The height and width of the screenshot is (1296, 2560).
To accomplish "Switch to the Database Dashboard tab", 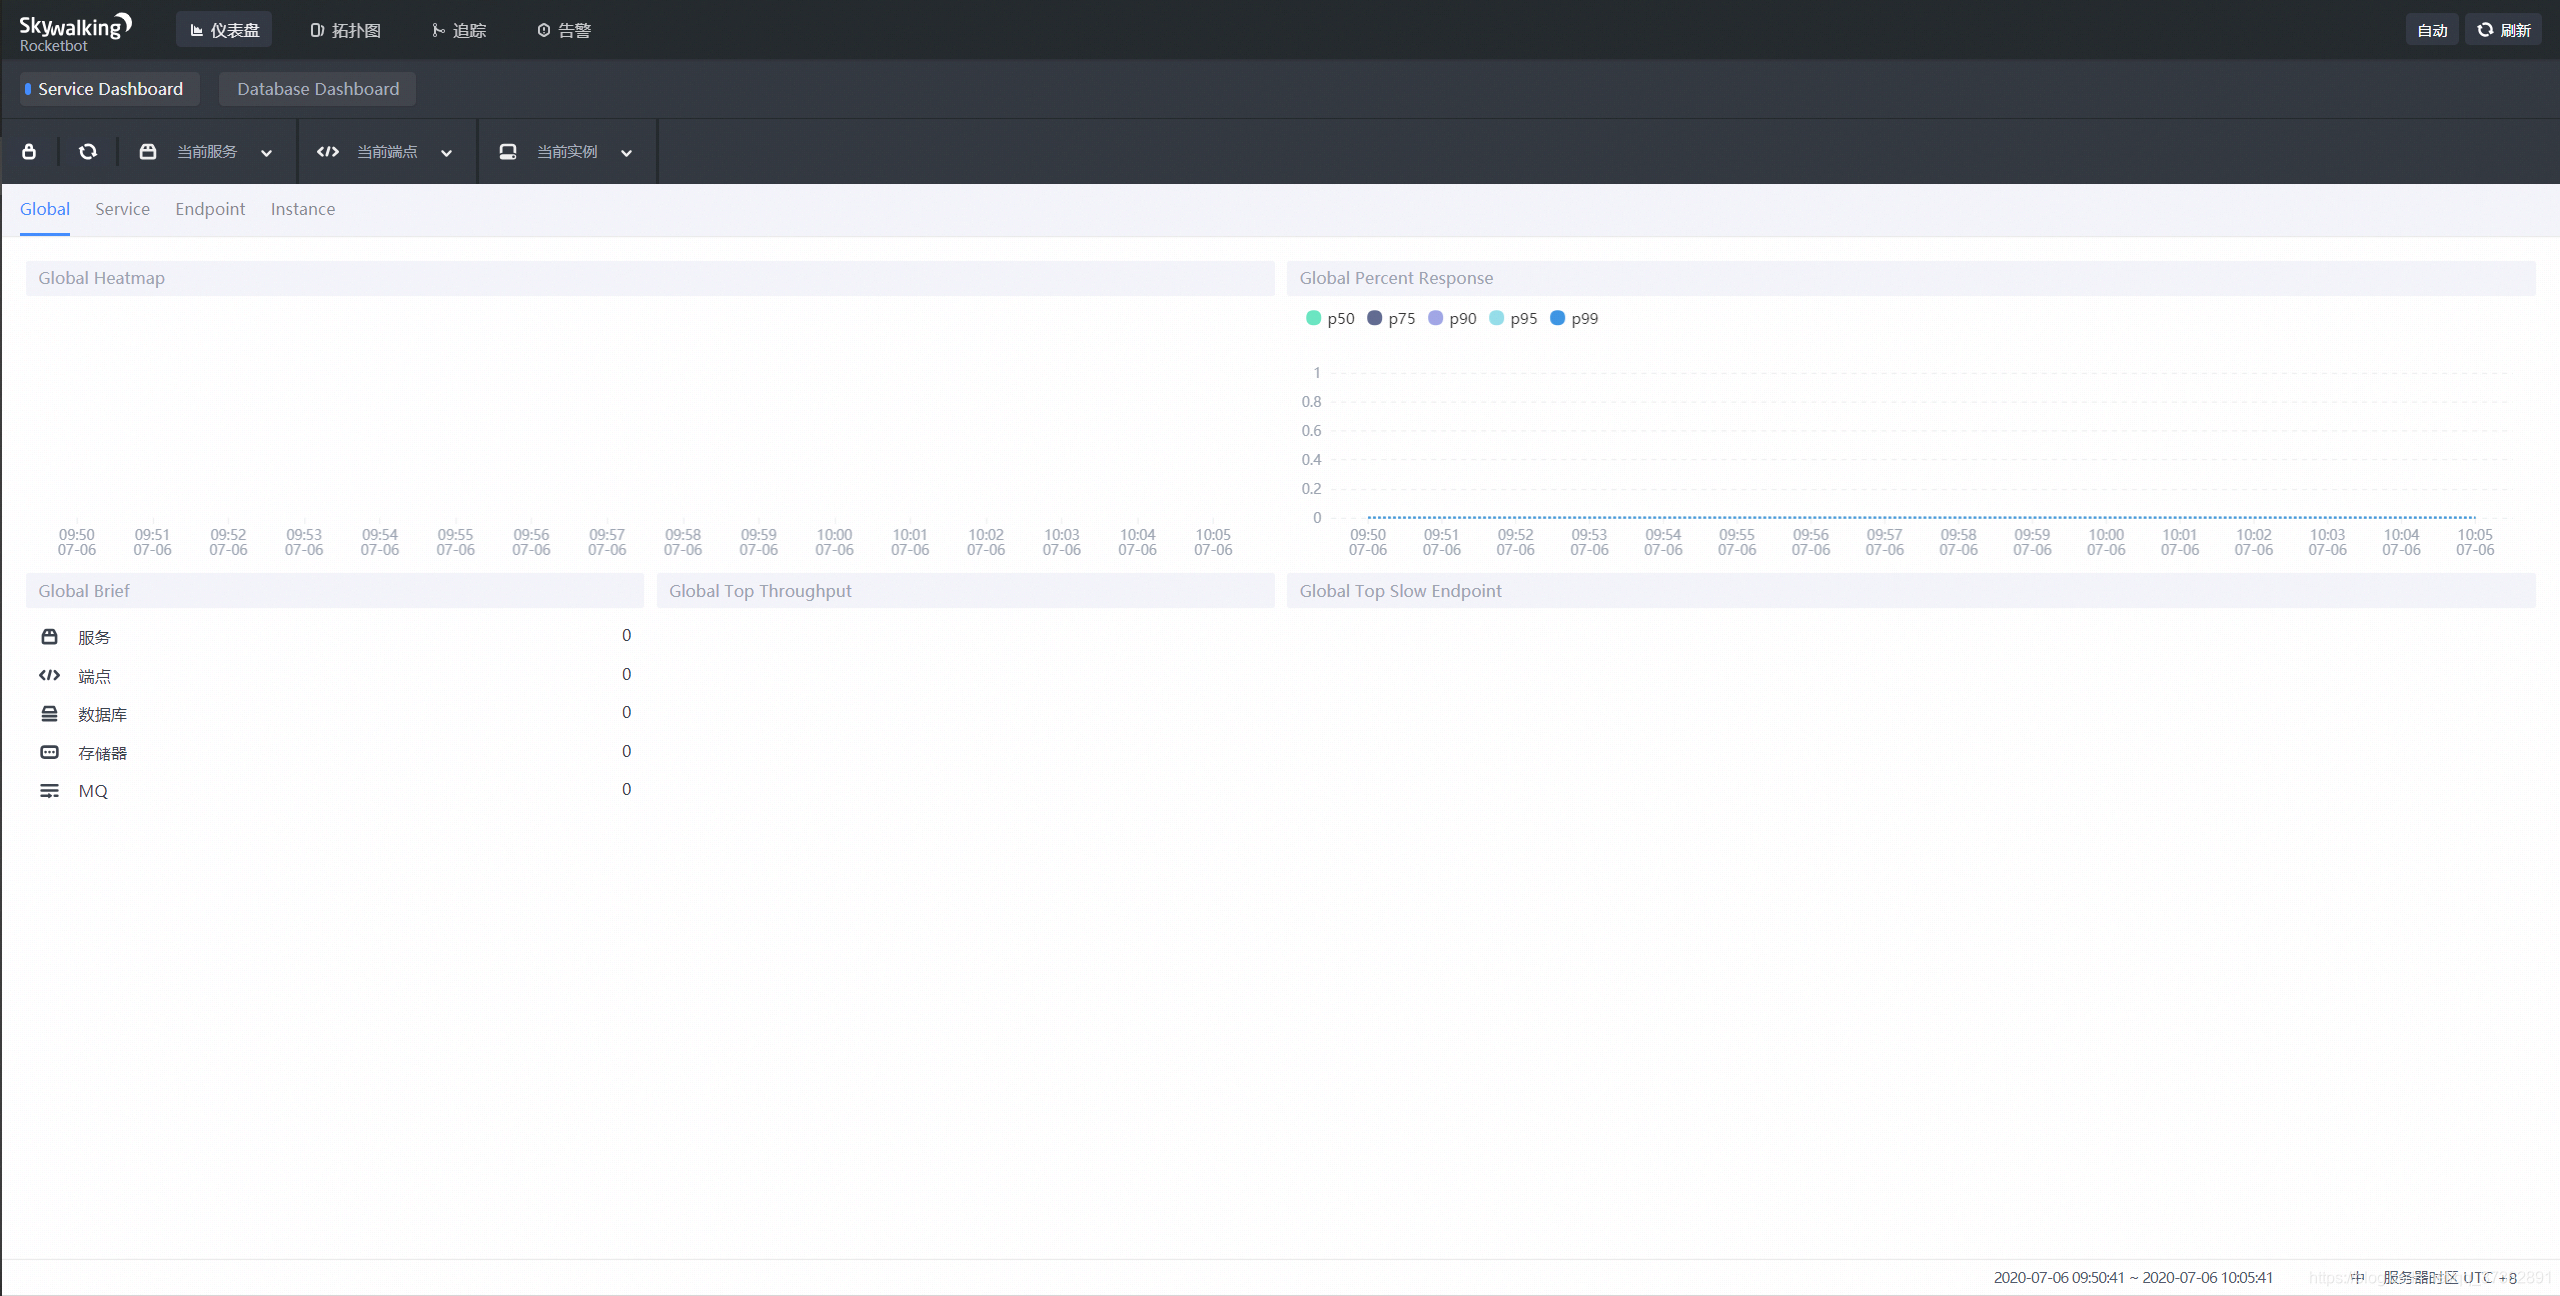I will click(318, 89).
